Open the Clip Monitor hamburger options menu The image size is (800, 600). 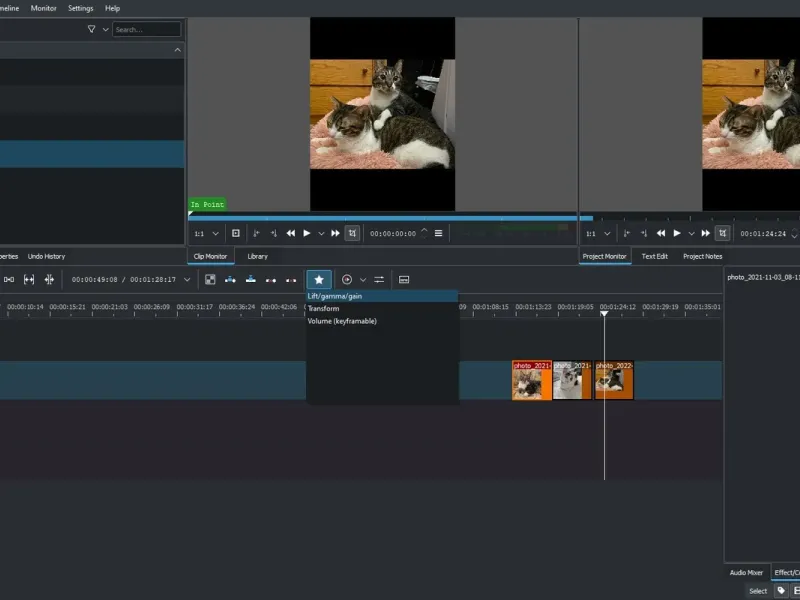(438, 233)
